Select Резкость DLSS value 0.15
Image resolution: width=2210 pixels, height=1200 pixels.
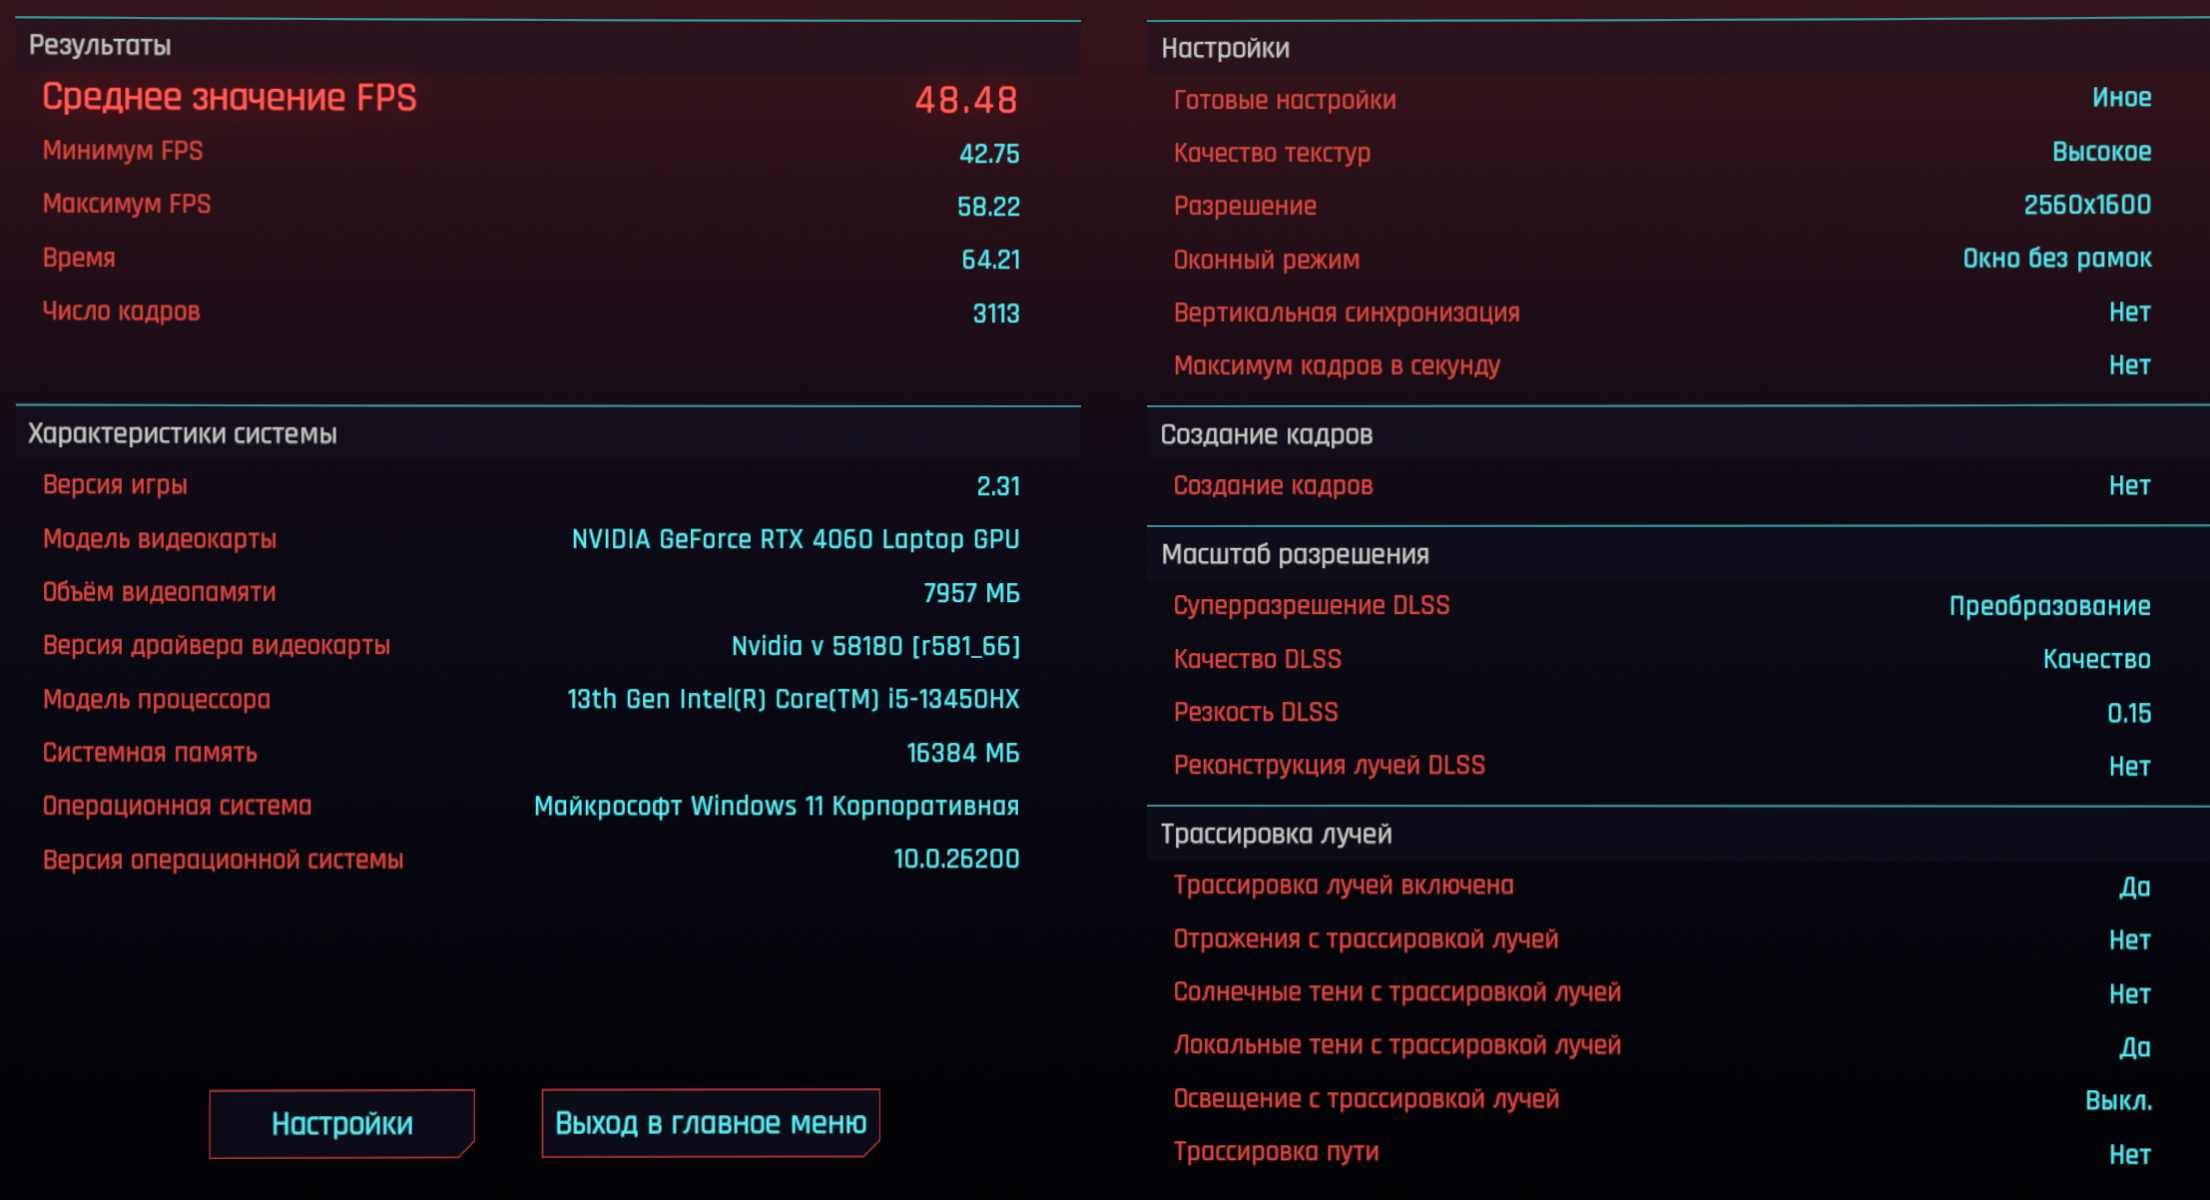[x=2129, y=713]
